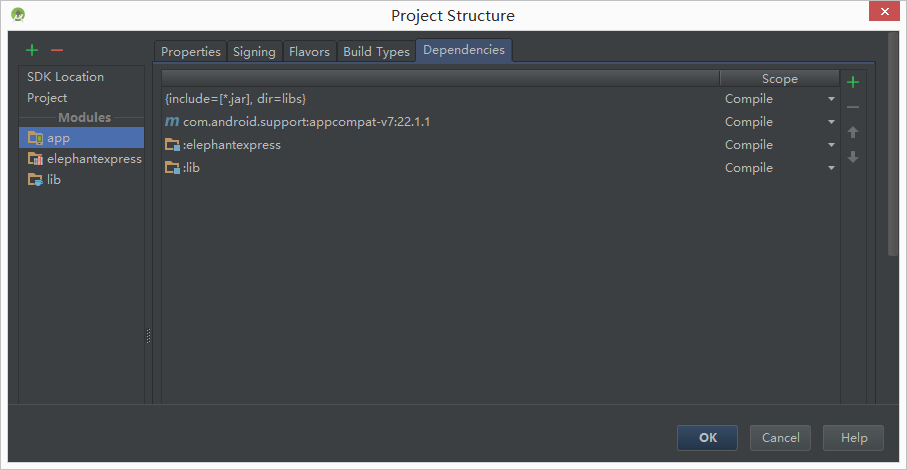This screenshot has width=907, height=470.
Task: Click the green add module plus icon
Action: click(32, 50)
